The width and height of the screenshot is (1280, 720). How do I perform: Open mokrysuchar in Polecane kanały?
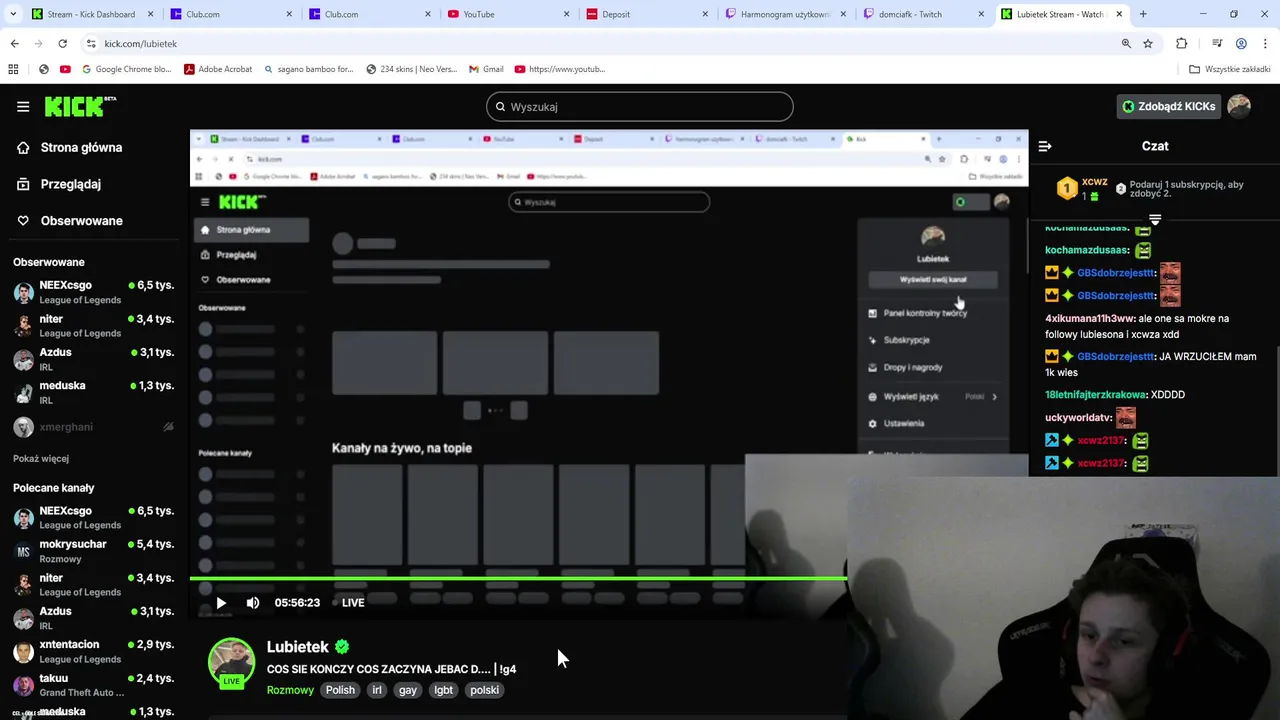click(x=95, y=551)
